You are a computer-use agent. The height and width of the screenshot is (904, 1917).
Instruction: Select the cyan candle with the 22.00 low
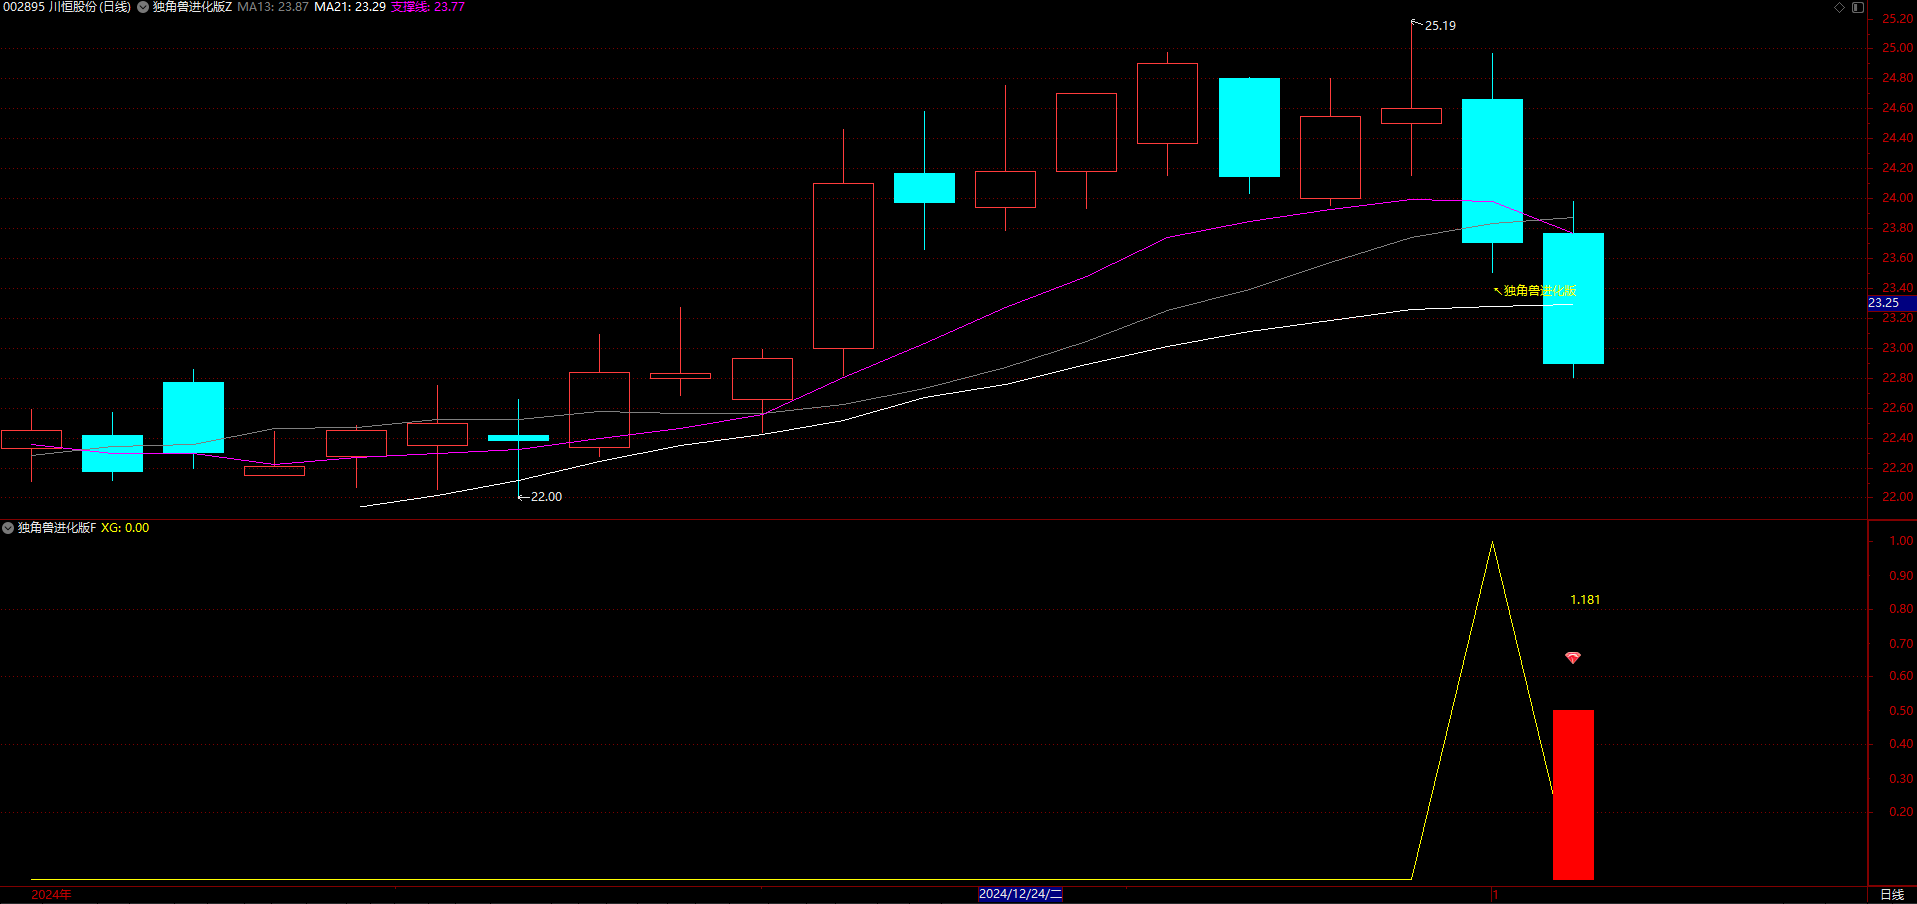coord(518,438)
